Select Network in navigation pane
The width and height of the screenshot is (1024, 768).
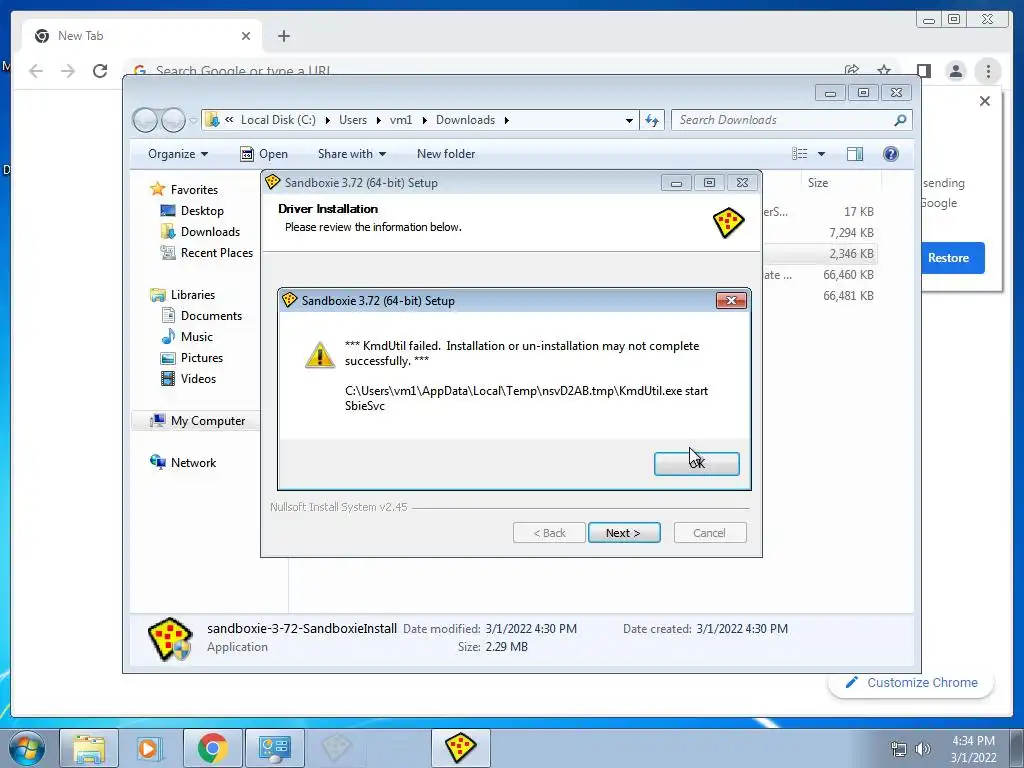(193, 463)
